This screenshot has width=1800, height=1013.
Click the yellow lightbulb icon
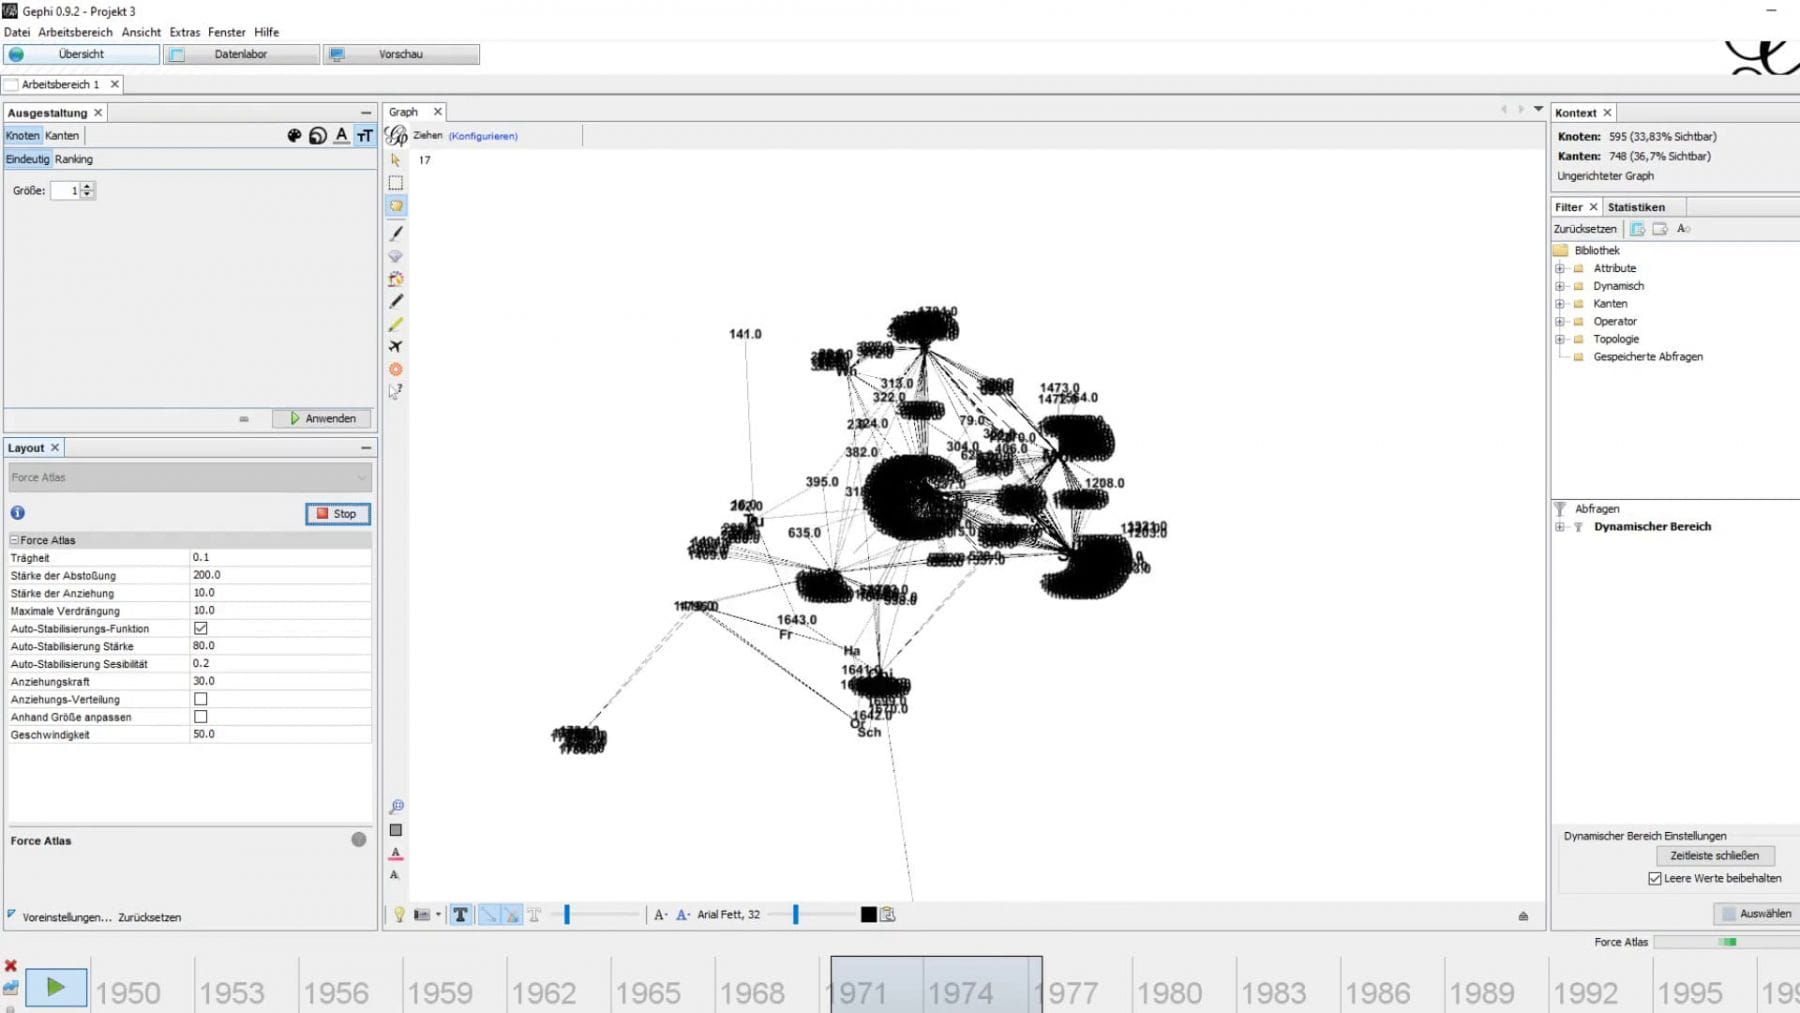coord(399,915)
